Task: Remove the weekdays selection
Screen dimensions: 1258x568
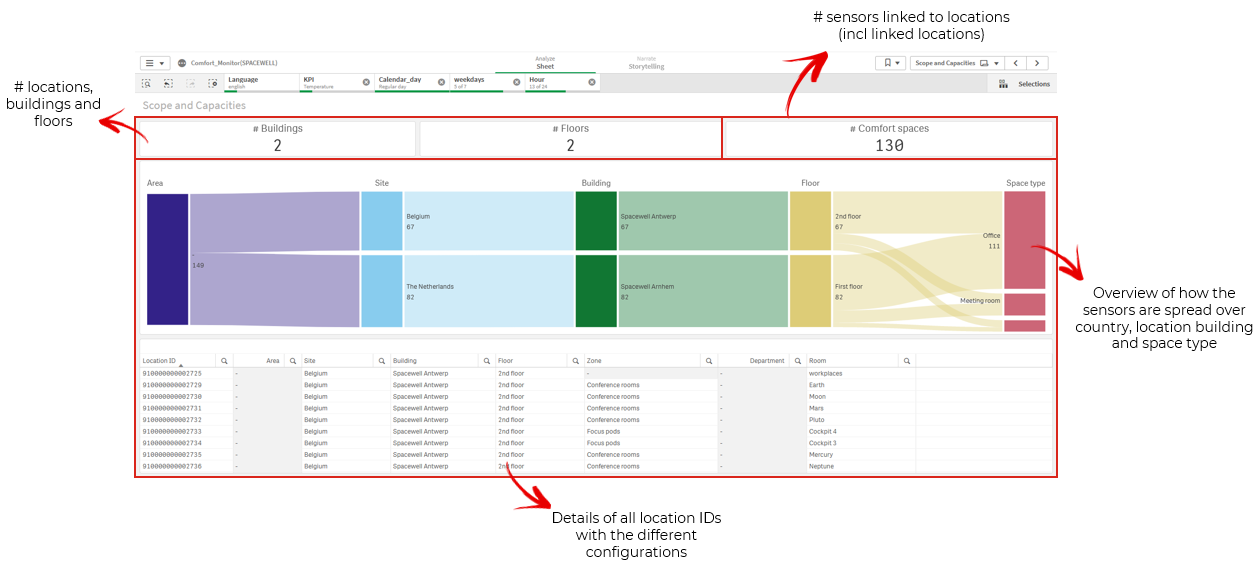Action: click(x=517, y=82)
